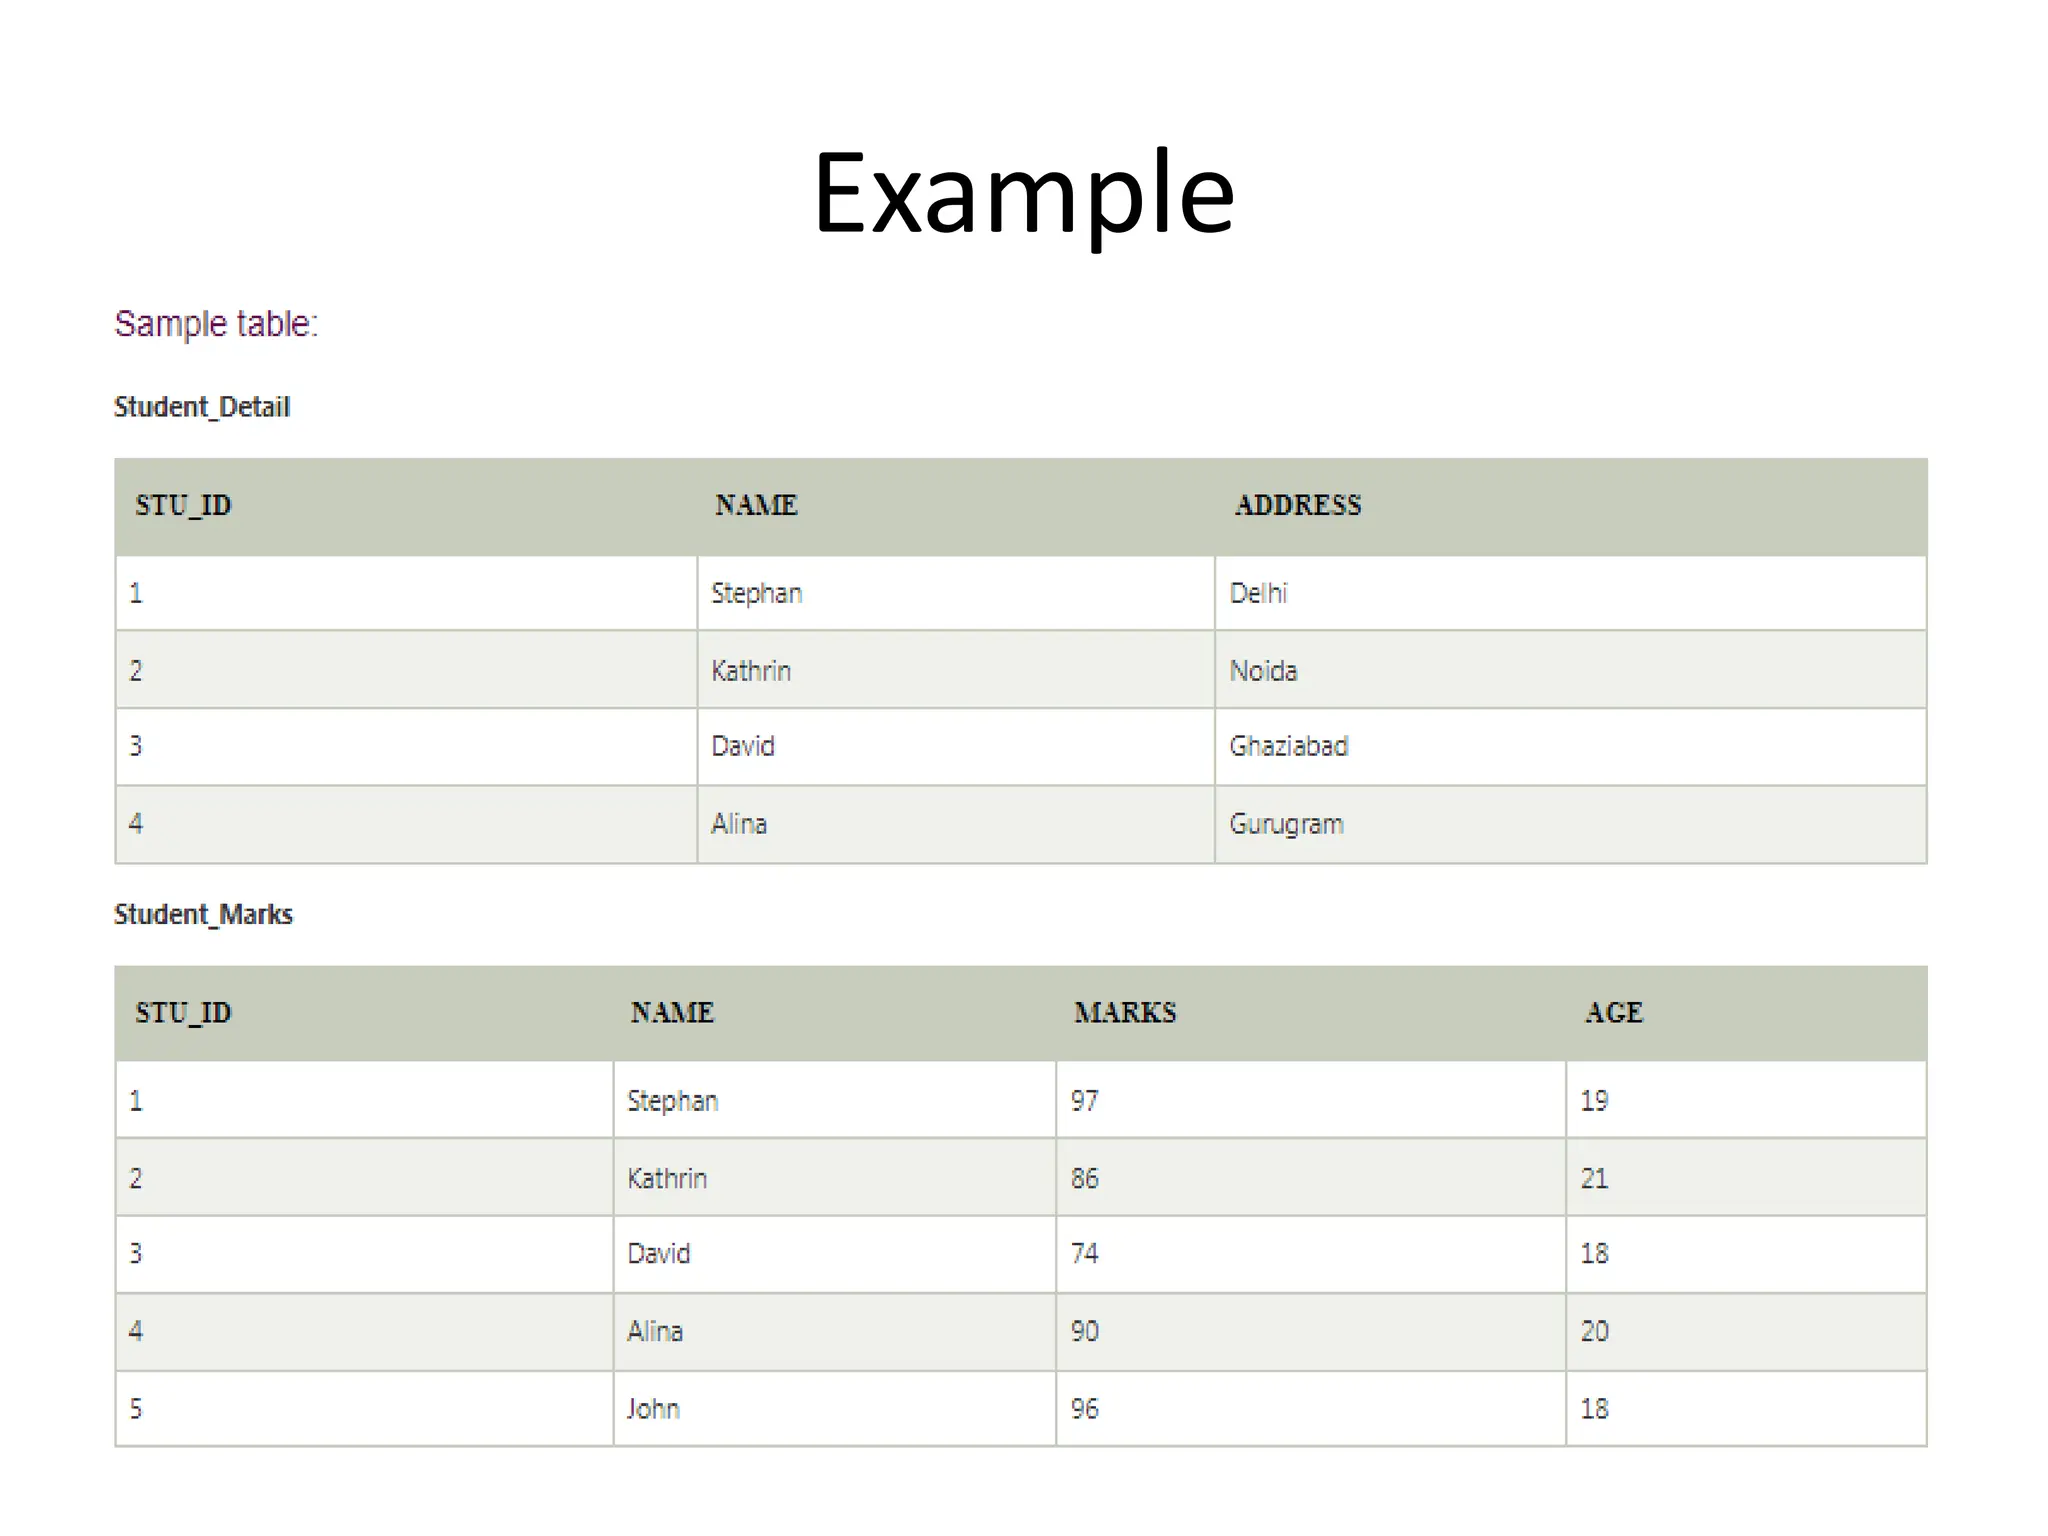The height and width of the screenshot is (1536, 2048).
Task: Click STU_ID 1 in Student_Detail table
Action: pos(136,593)
